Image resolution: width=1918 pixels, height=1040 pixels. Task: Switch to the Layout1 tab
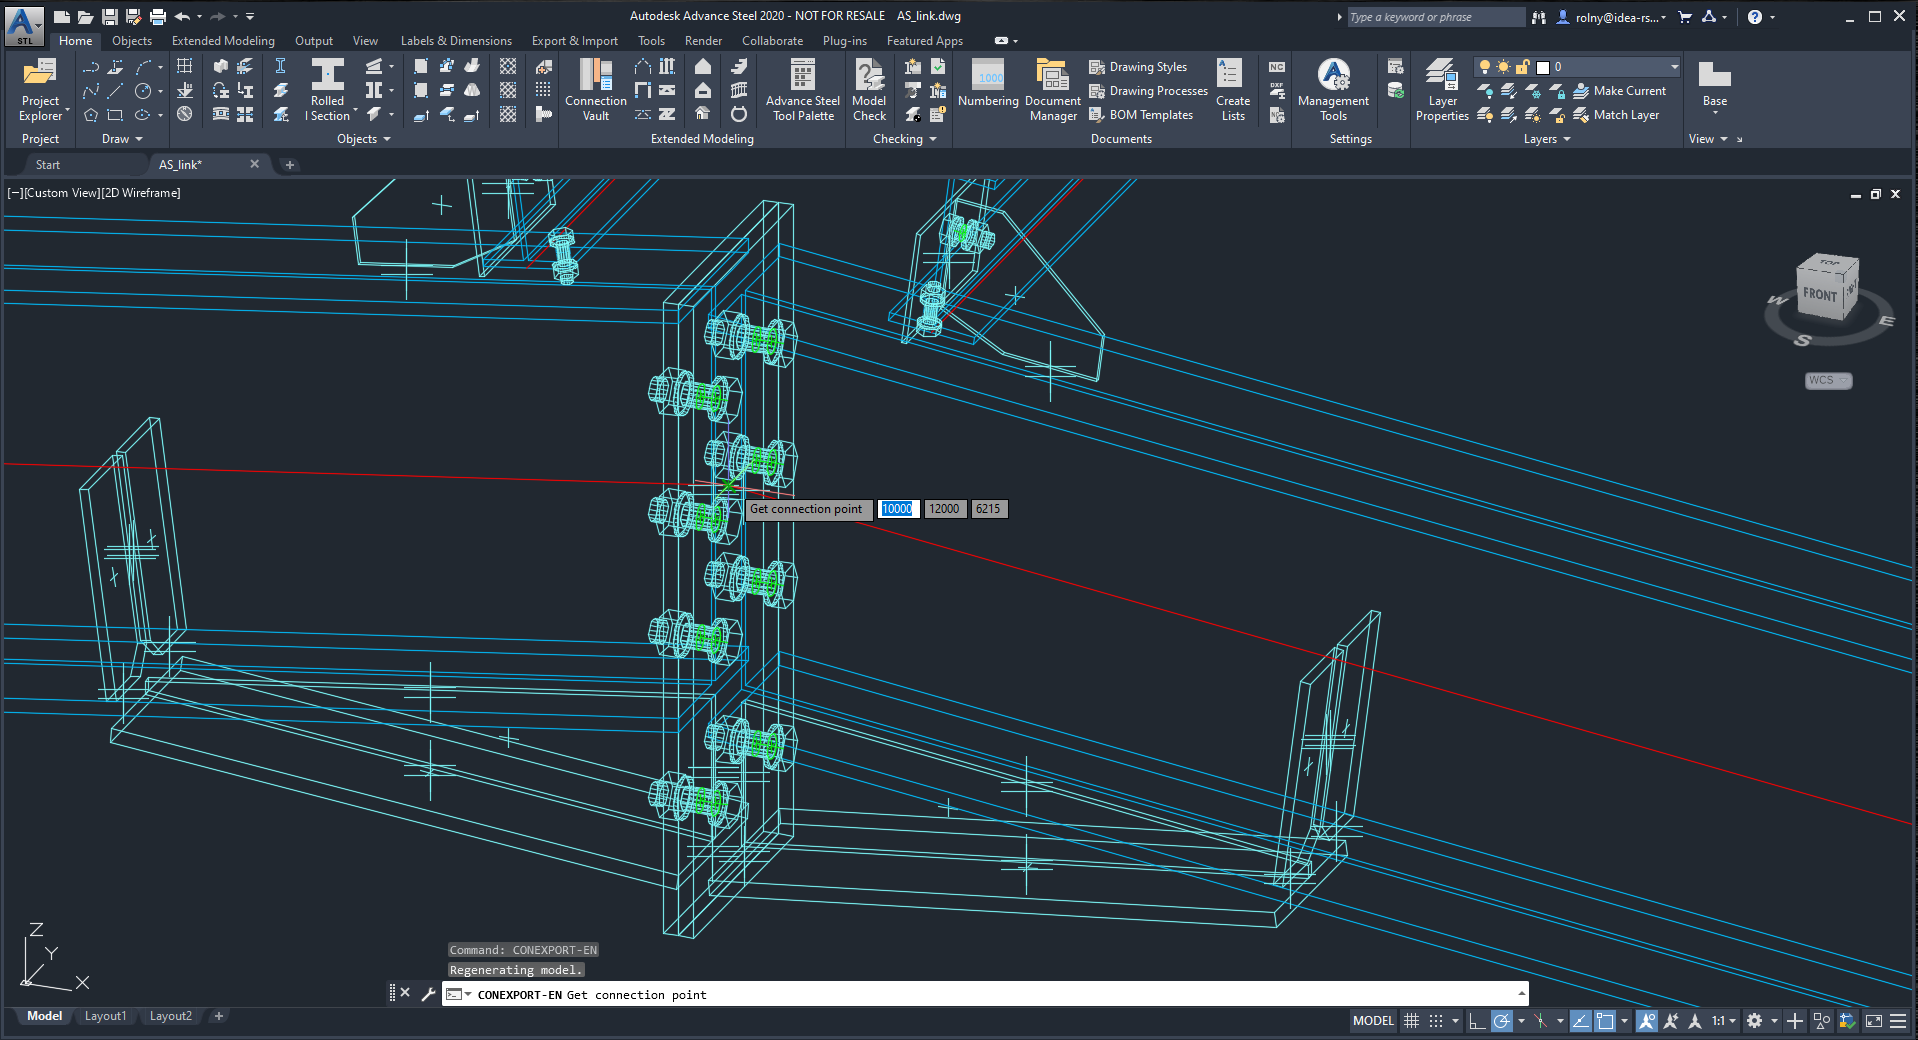tap(105, 1016)
